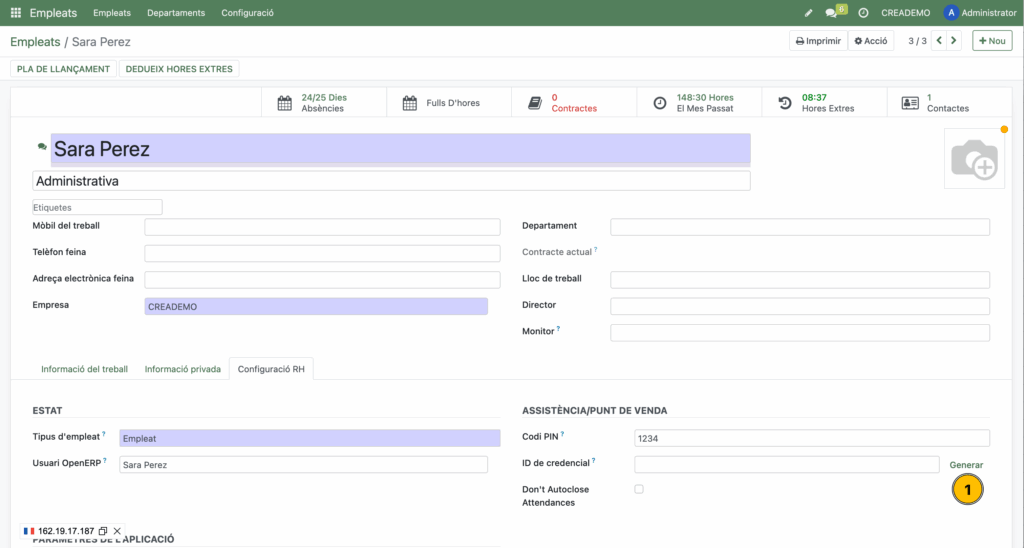The height and width of the screenshot is (548, 1024).
Task: Open the Acció dropdown button
Action: [871, 41]
